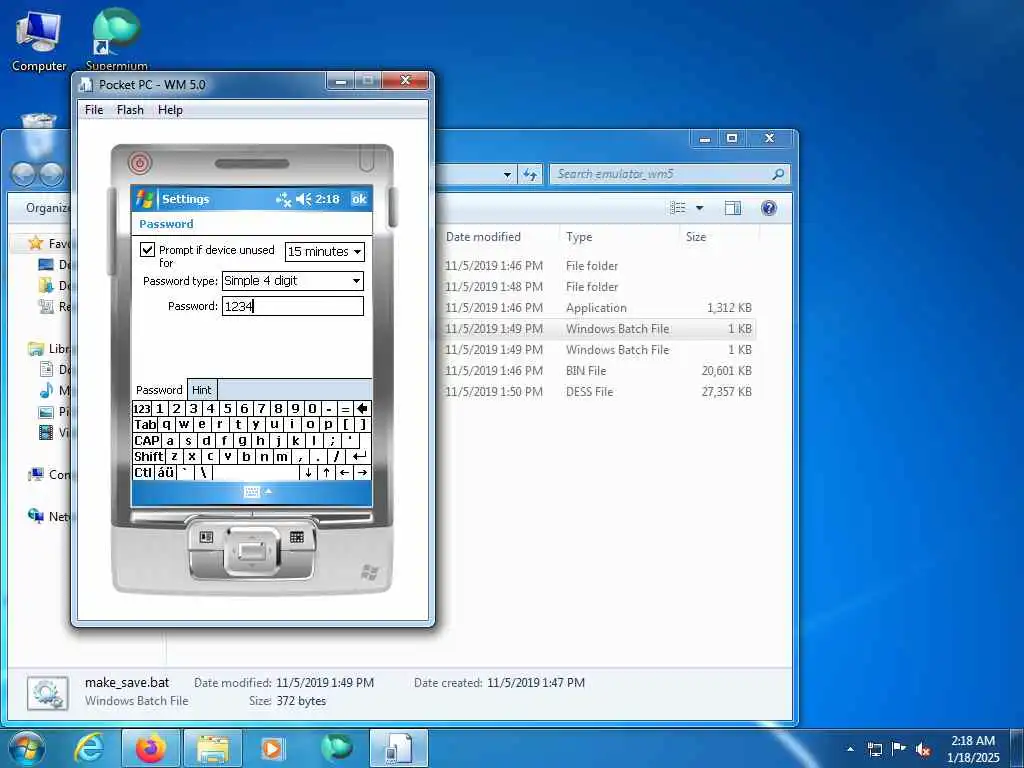Tap the emulator power button icon
The width and height of the screenshot is (1024, 768).
pyautogui.click(x=139, y=162)
